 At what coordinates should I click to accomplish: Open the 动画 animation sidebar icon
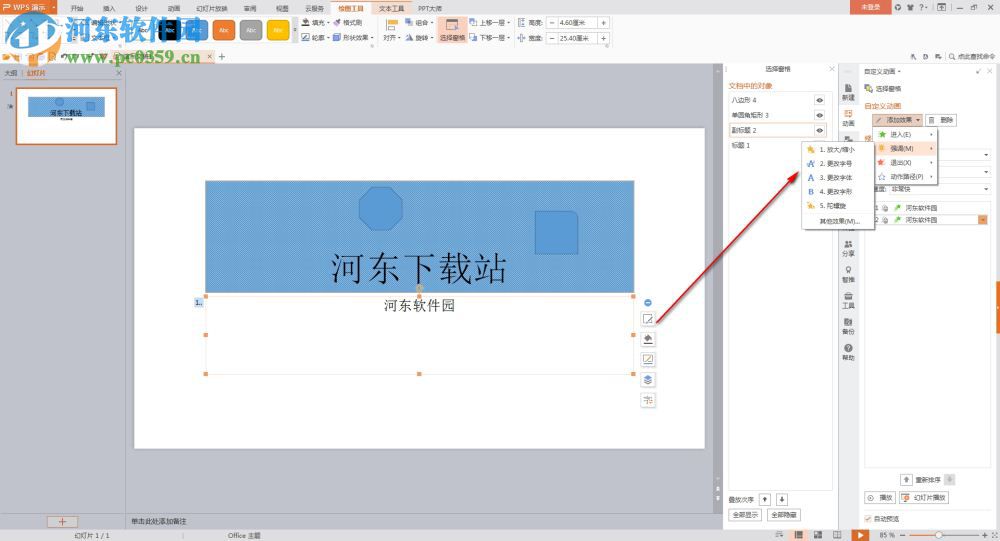coord(848,117)
